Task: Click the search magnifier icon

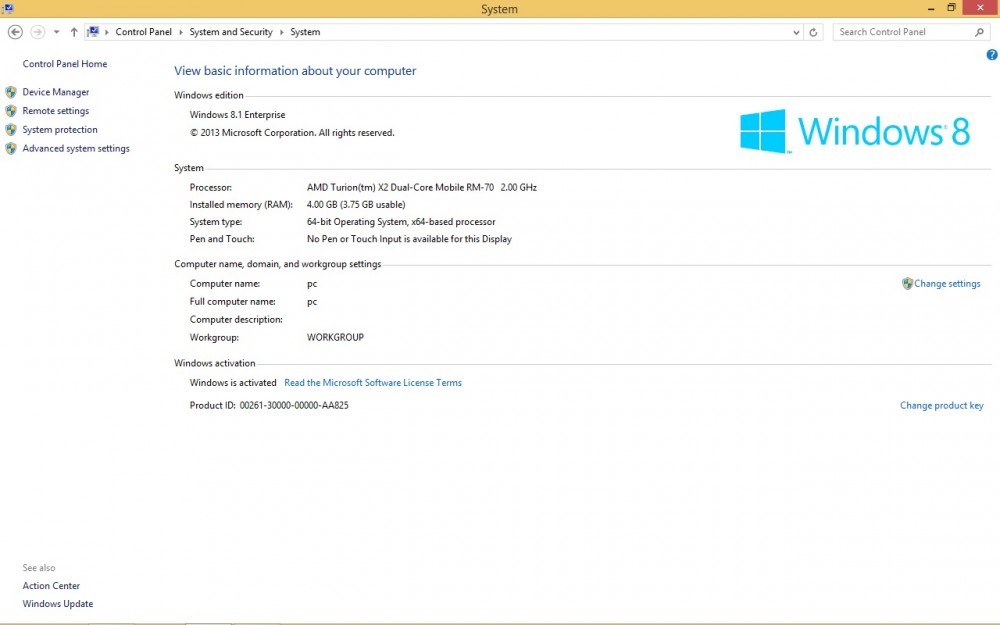Action: point(980,32)
